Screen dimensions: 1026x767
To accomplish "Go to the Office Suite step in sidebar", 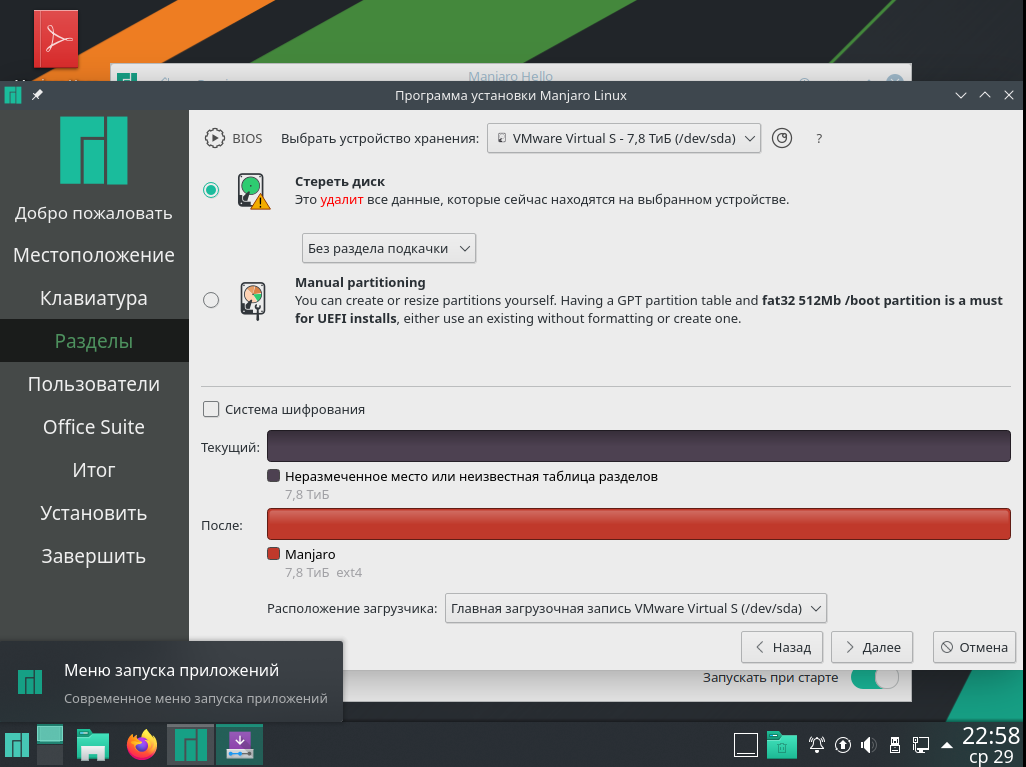I will [94, 427].
